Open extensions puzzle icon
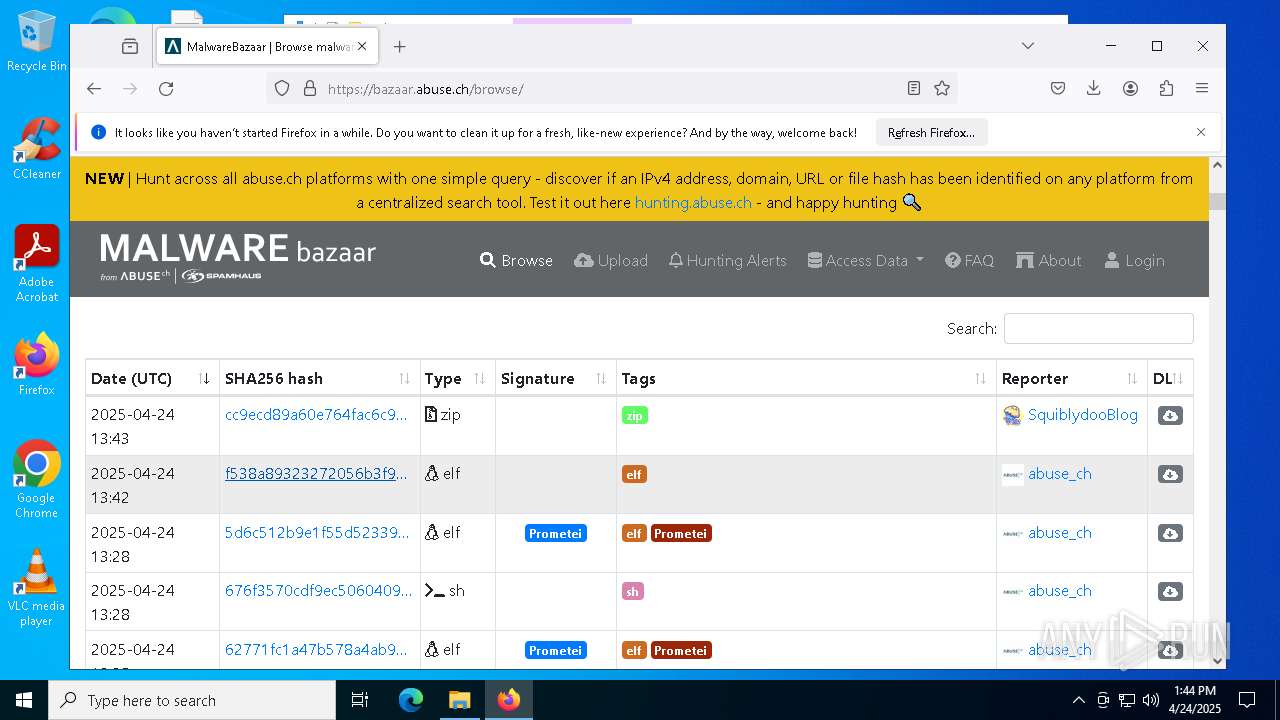 pyautogui.click(x=1166, y=88)
